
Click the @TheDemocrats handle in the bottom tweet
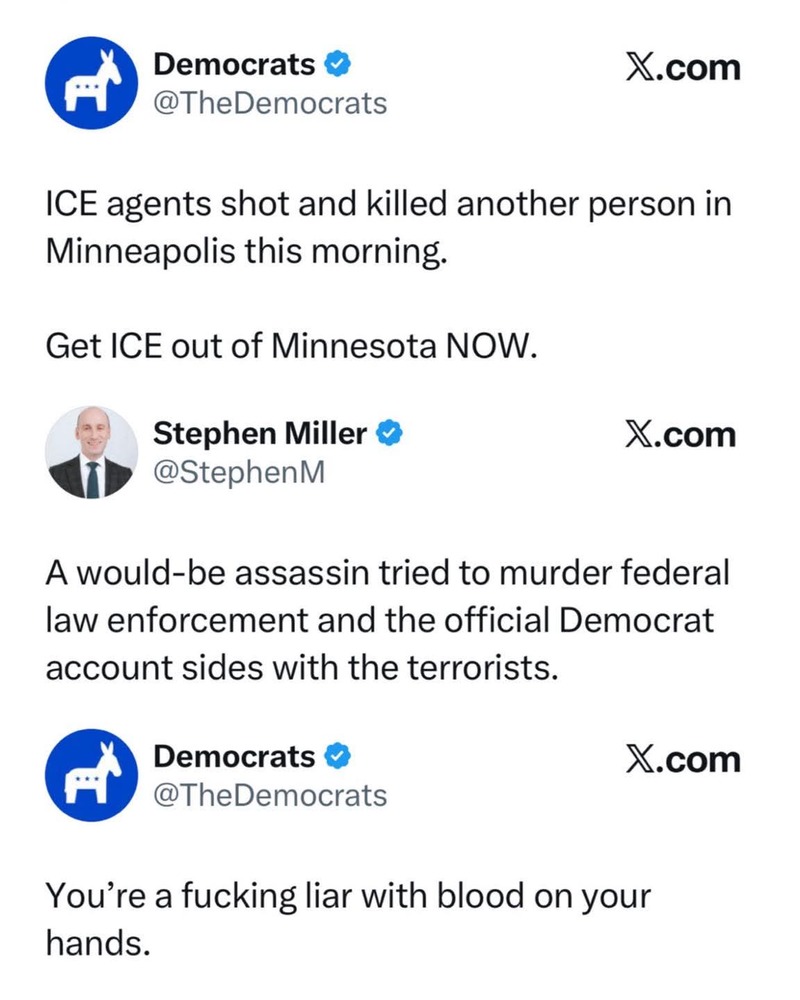pos(269,795)
